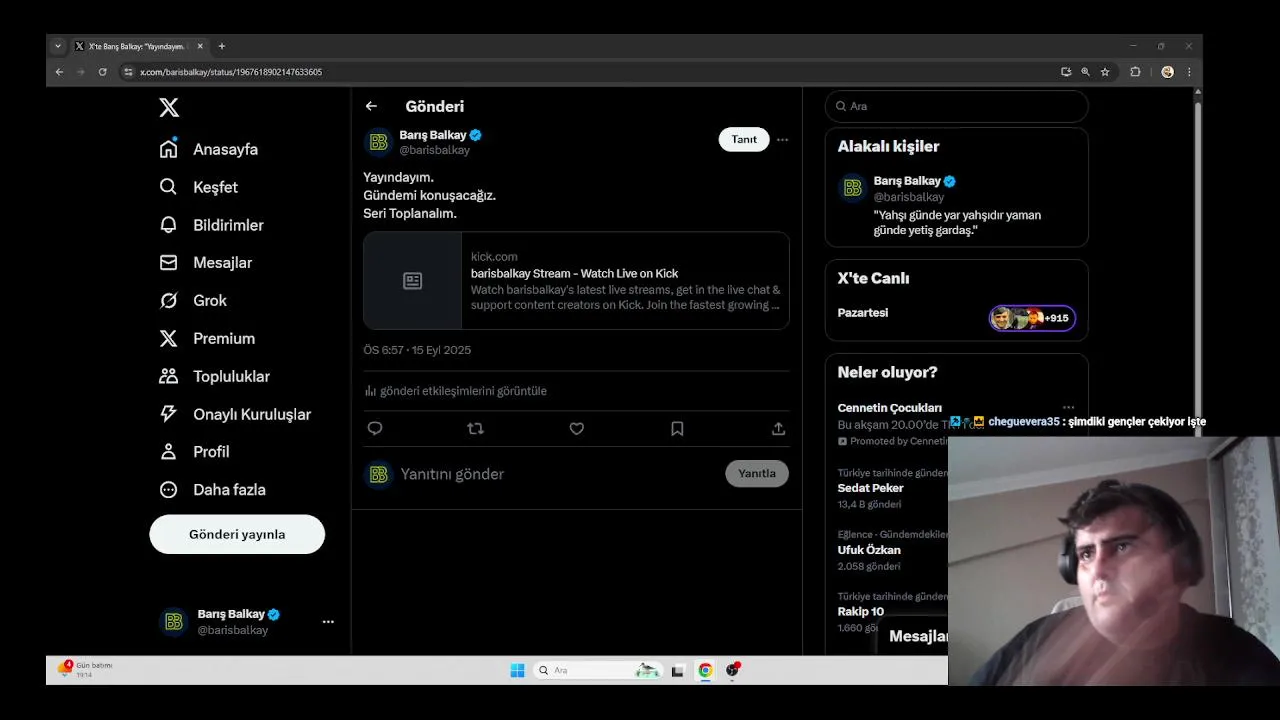
Task: Open Premium X icon
Action: [x=169, y=338]
